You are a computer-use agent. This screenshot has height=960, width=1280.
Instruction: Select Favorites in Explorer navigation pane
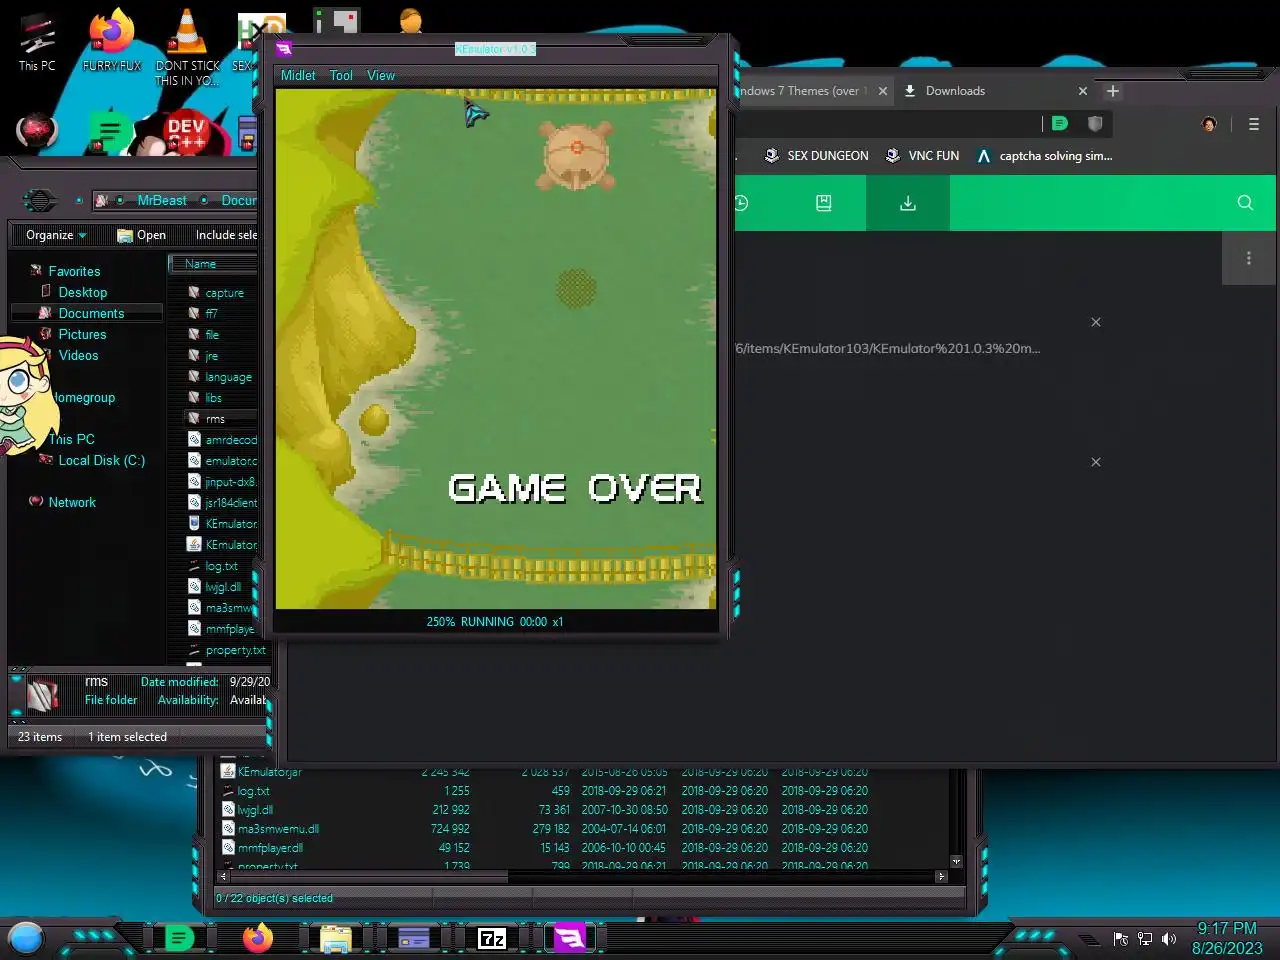pos(74,271)
